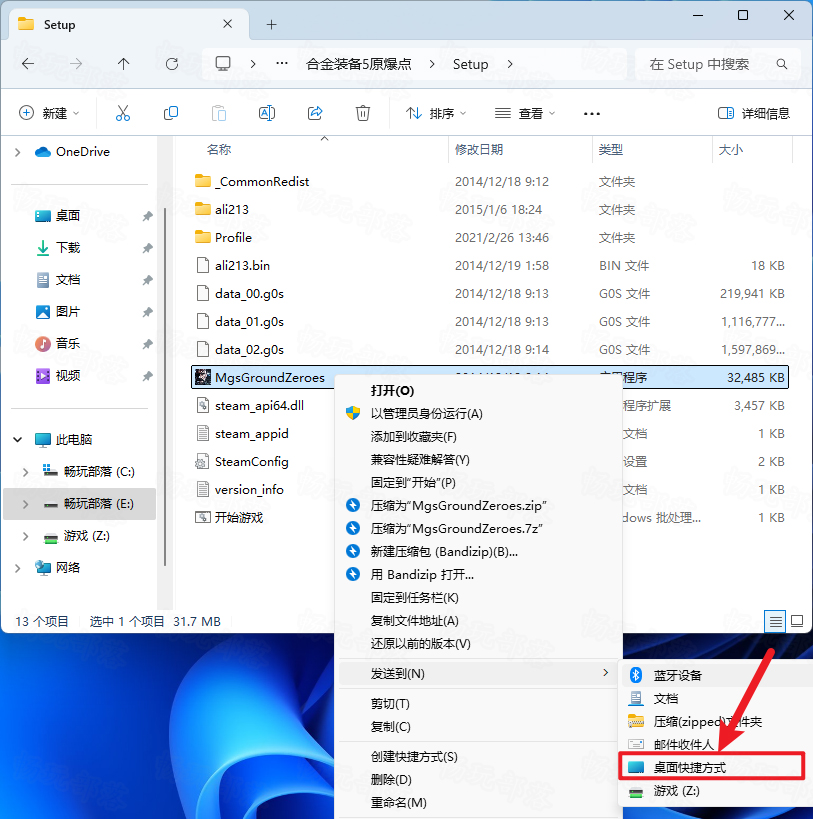
Task: Open the more options ellipsis in toolbar
Action: [x=592, y=113]
